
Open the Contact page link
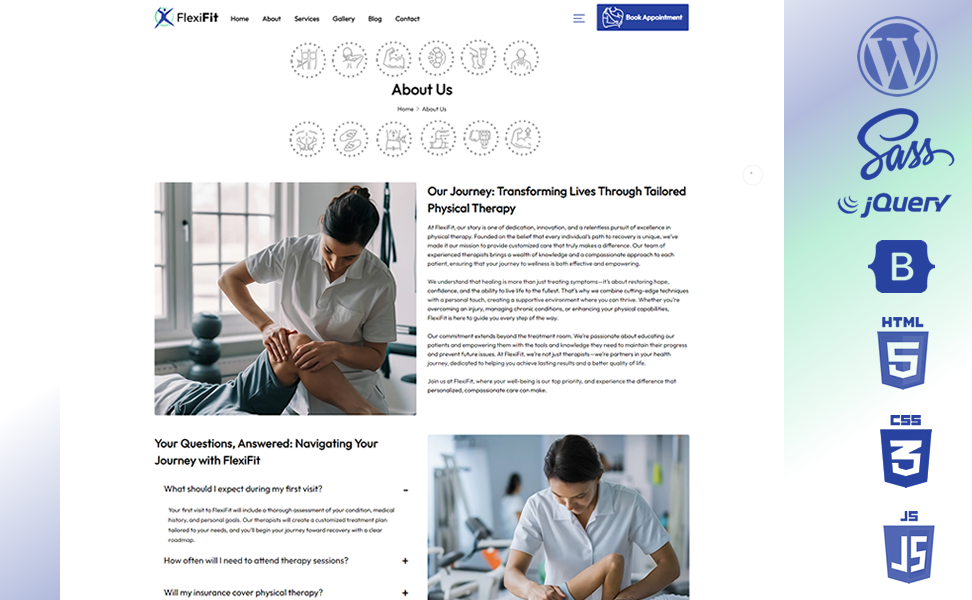click(x=407, y=19)
